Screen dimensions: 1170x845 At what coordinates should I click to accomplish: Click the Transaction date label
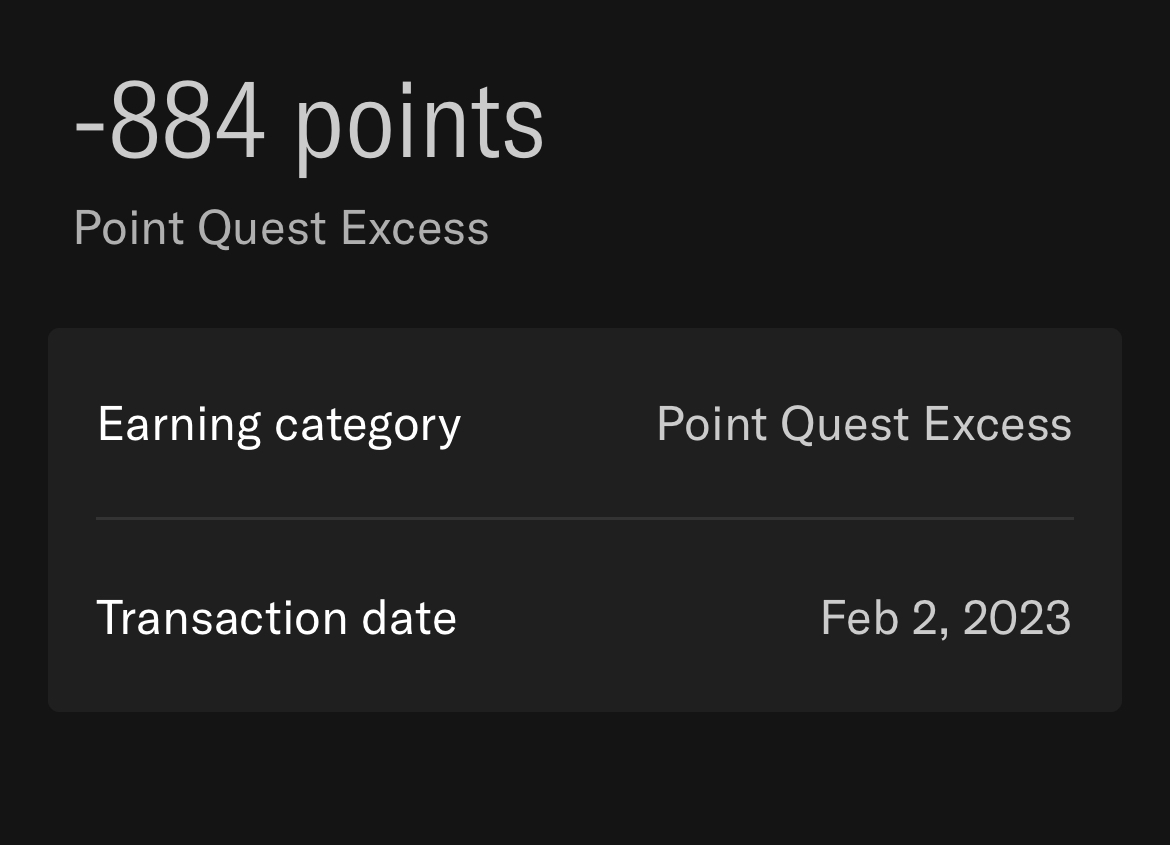coord(276,617)
